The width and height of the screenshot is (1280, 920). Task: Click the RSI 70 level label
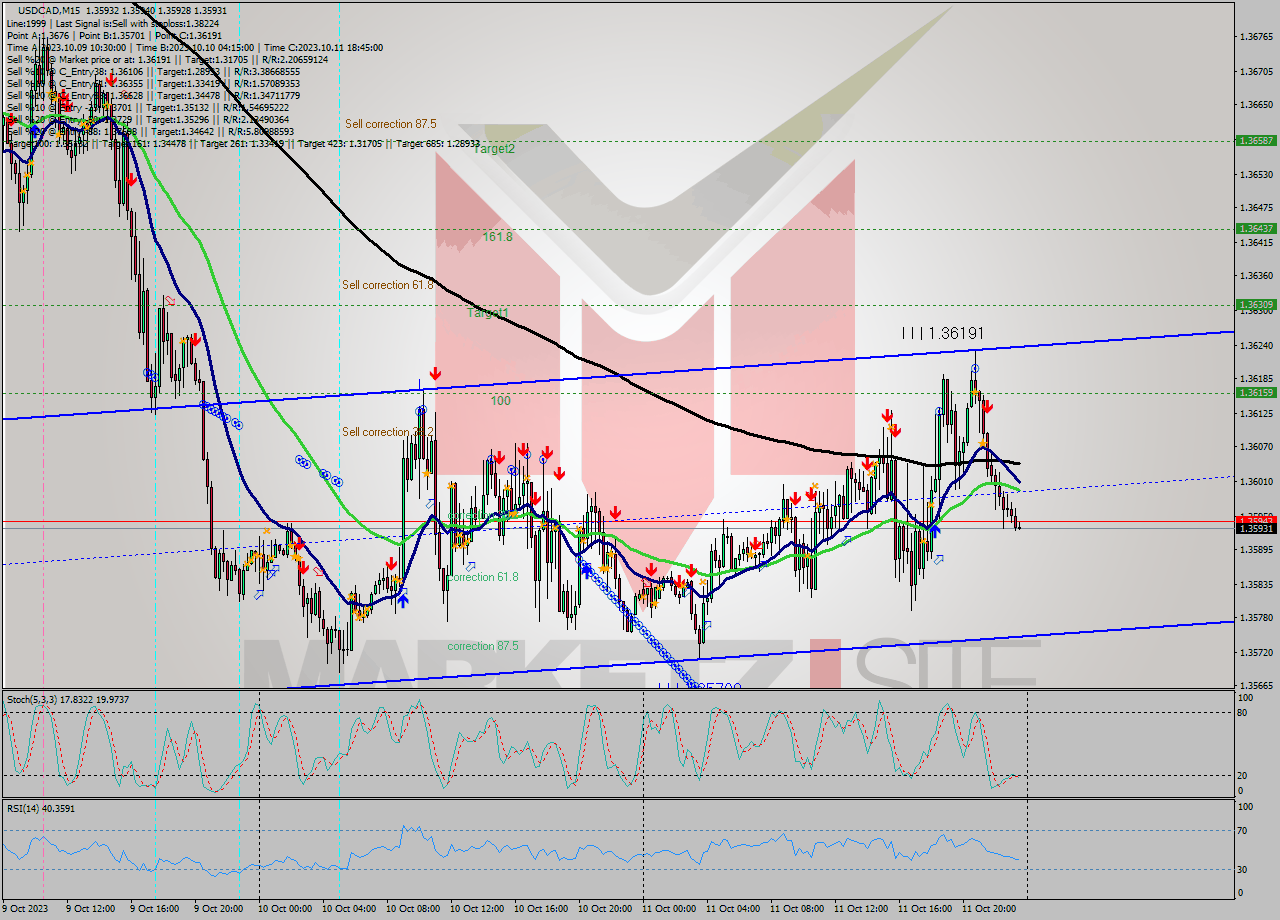point(1241,830)
